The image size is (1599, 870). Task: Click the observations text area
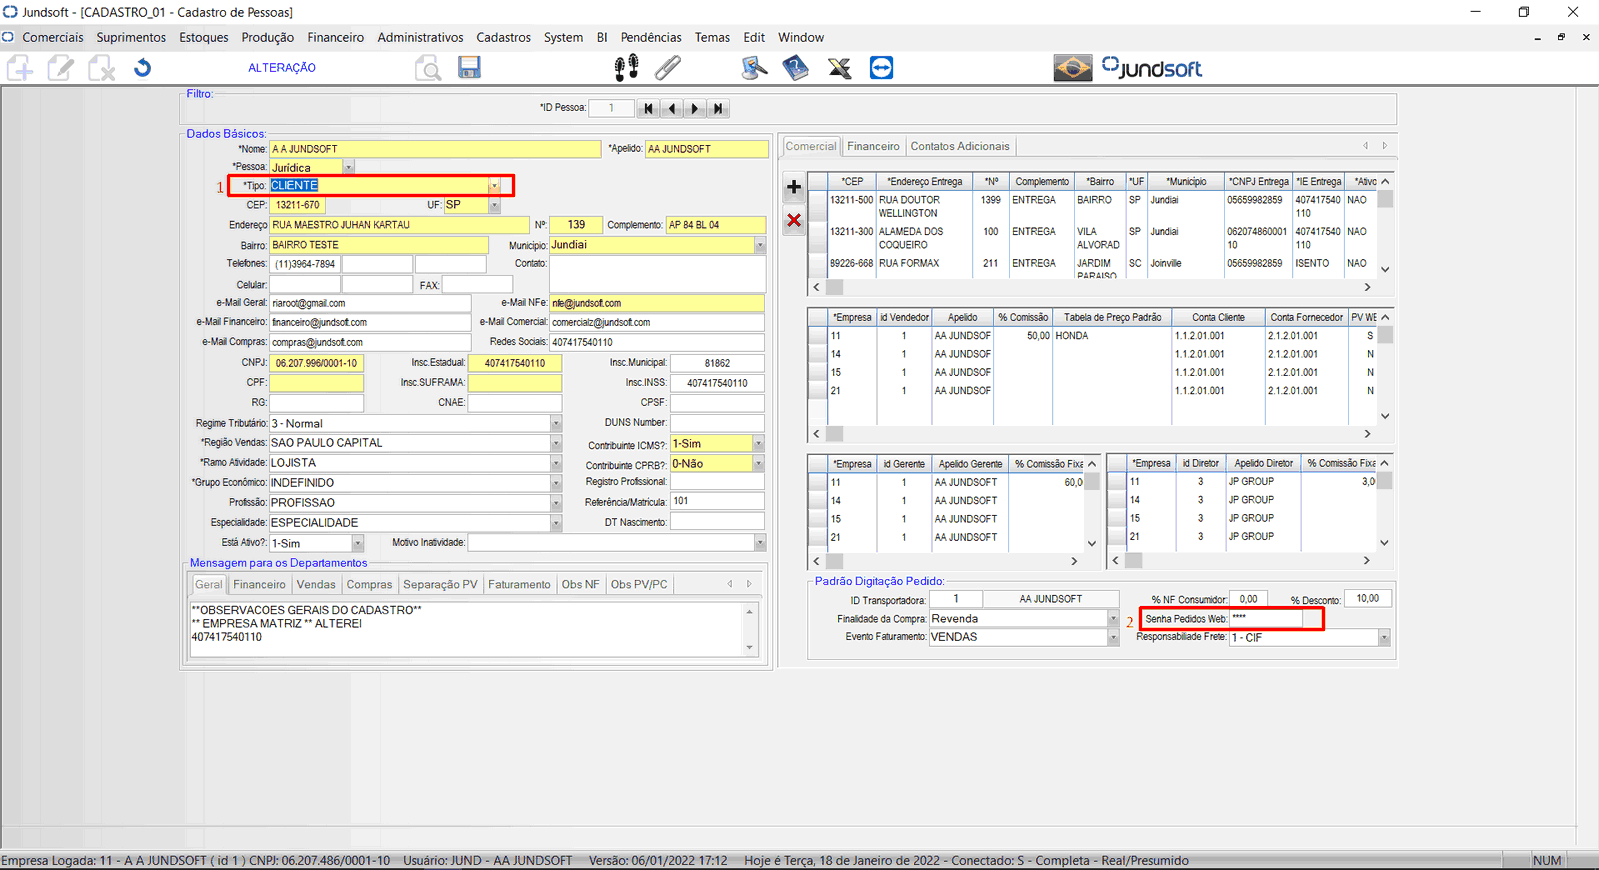468,629
